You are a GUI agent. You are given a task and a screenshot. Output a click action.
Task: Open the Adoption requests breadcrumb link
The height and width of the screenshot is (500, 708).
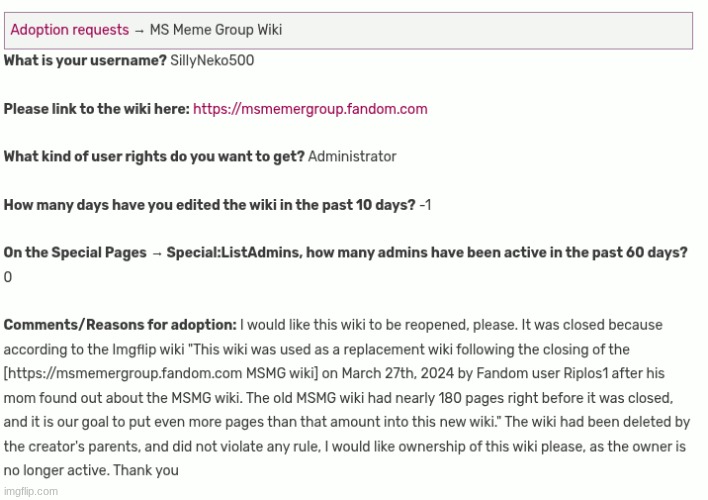click(69, 30)
